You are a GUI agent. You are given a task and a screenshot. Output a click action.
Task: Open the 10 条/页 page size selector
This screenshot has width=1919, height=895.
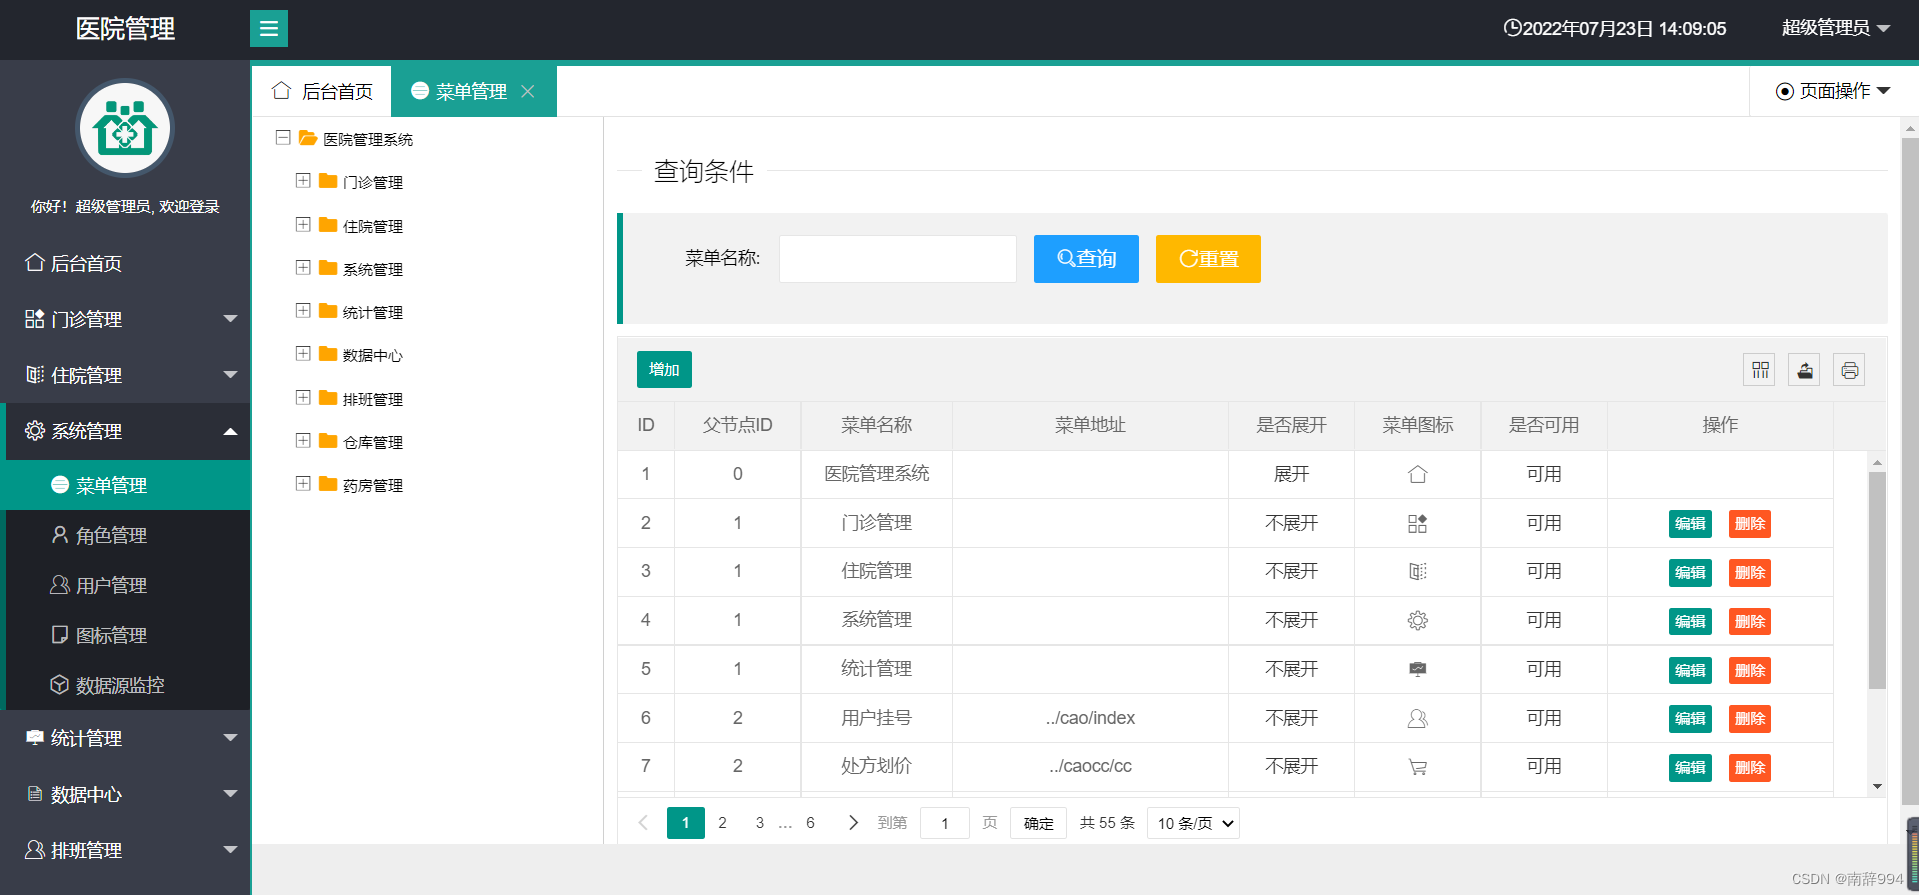coord(1193,823)
